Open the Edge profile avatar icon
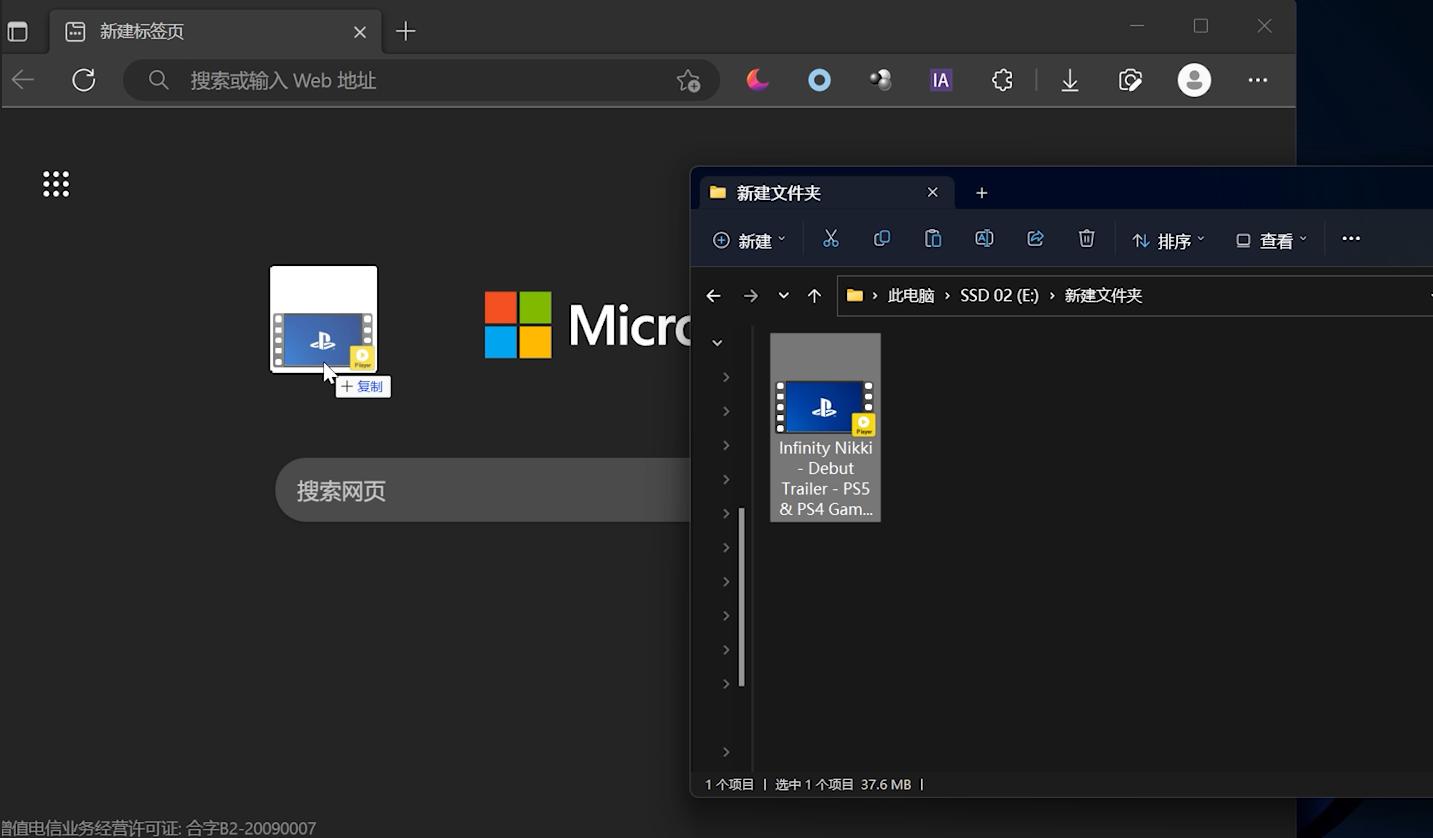The width and height of the screenshot is (1433, 838). 1194,80
